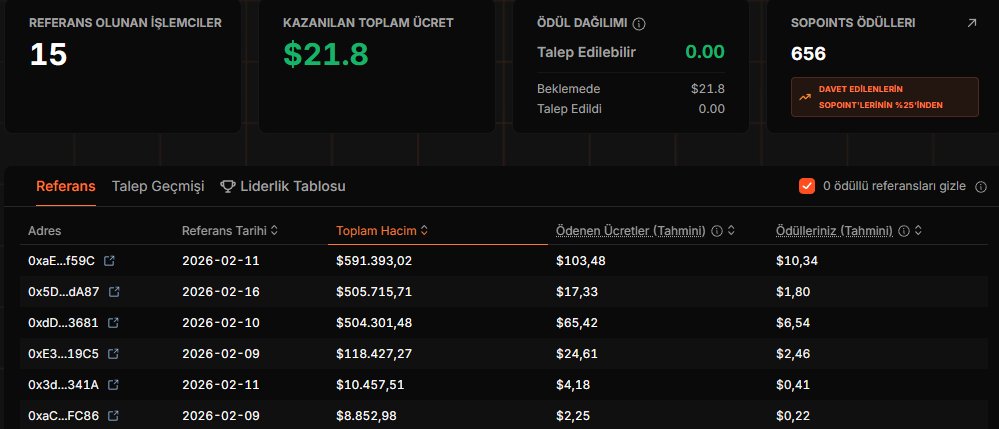Click paid fees value $17,33

pyautogui.click(x=577, y=292)
